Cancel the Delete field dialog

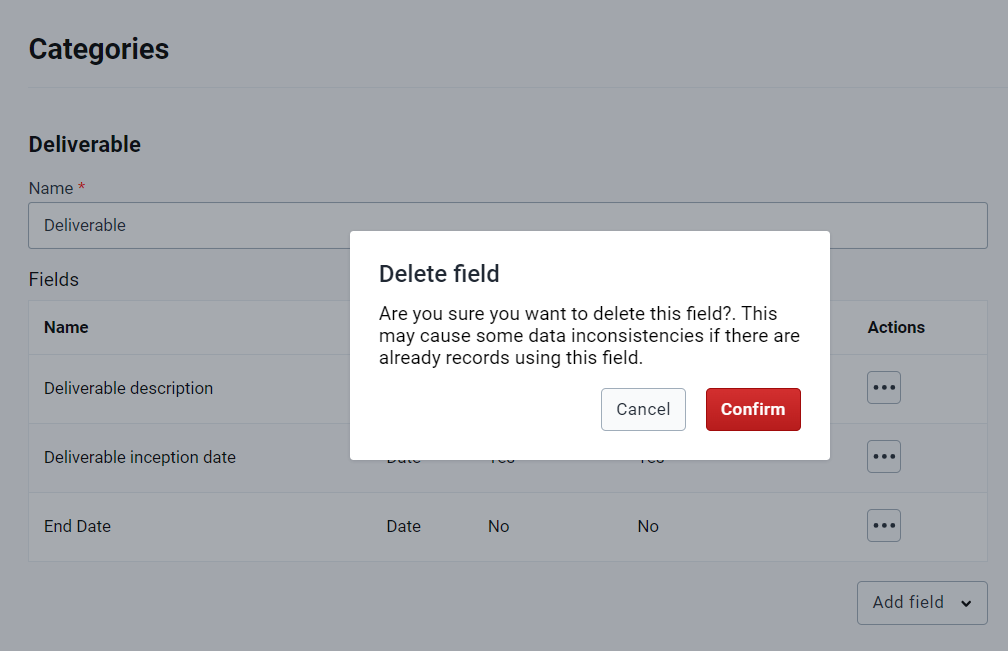643,409
